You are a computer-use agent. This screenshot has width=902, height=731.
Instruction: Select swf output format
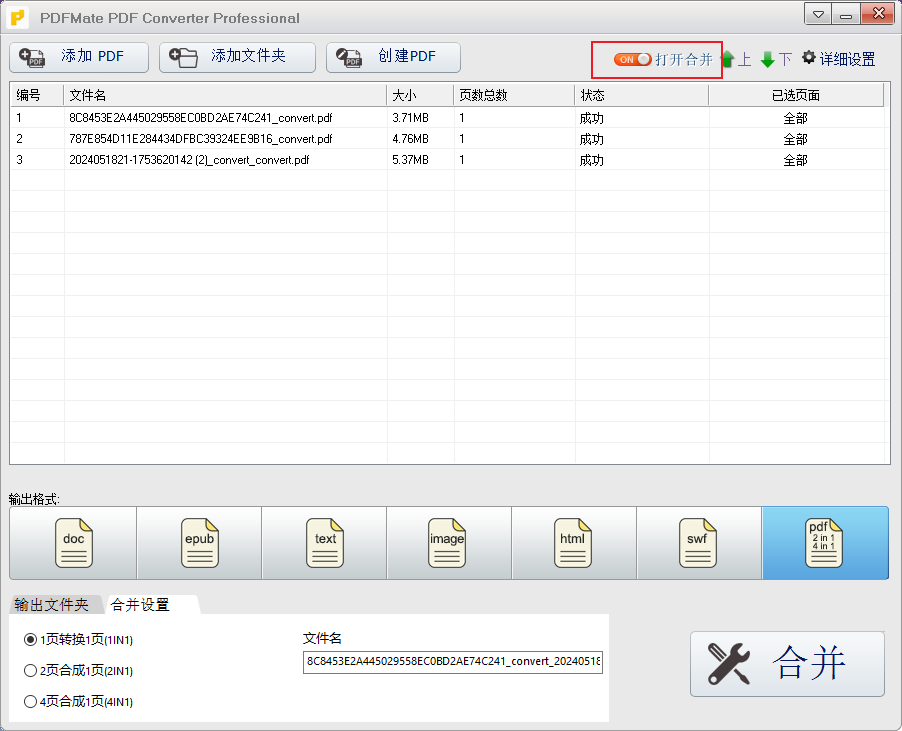point(699,542)
